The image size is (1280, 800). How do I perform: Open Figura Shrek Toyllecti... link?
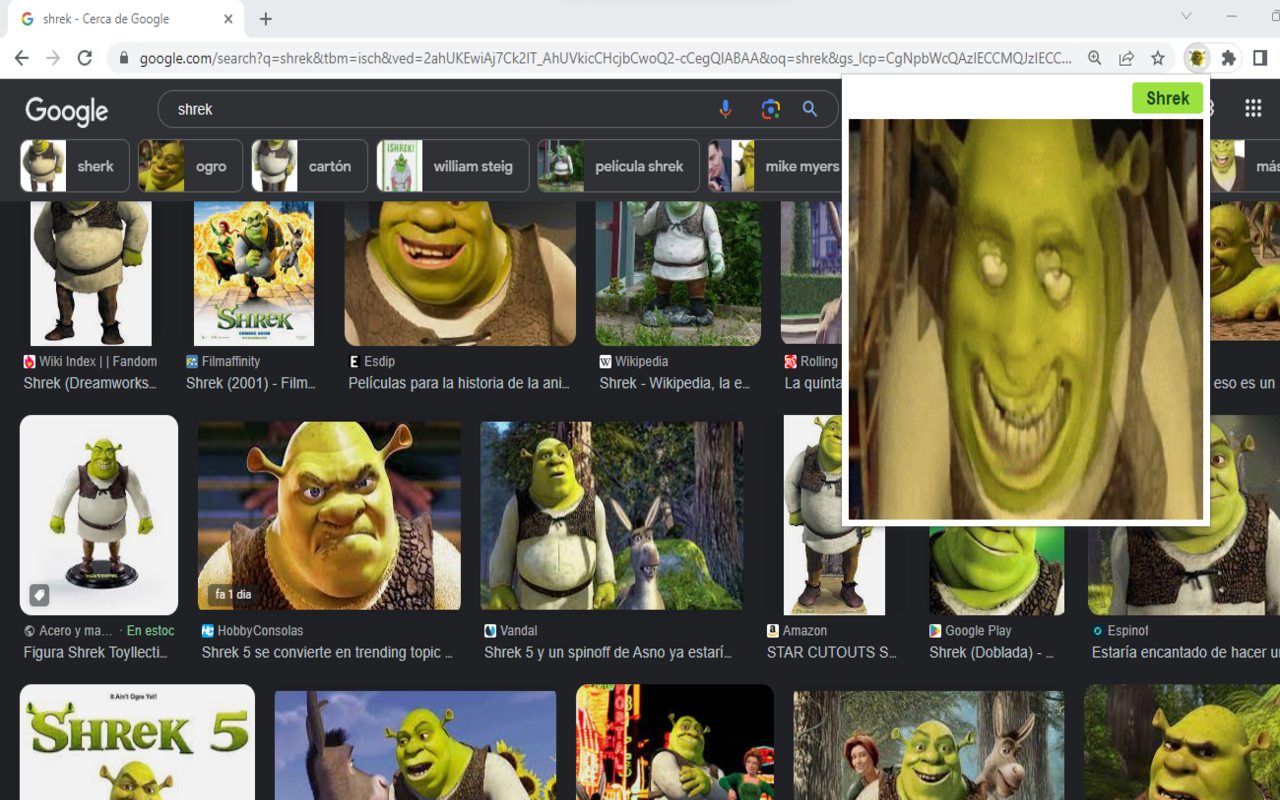tap(96, 652)
